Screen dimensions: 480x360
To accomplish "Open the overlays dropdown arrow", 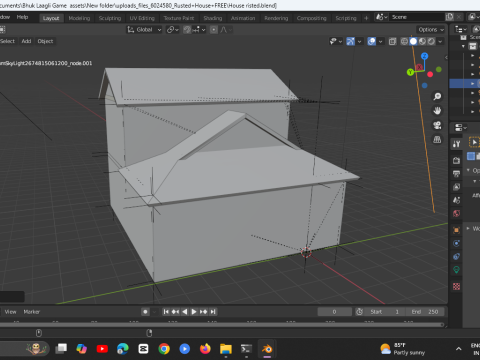I will (x=380, y=41).
